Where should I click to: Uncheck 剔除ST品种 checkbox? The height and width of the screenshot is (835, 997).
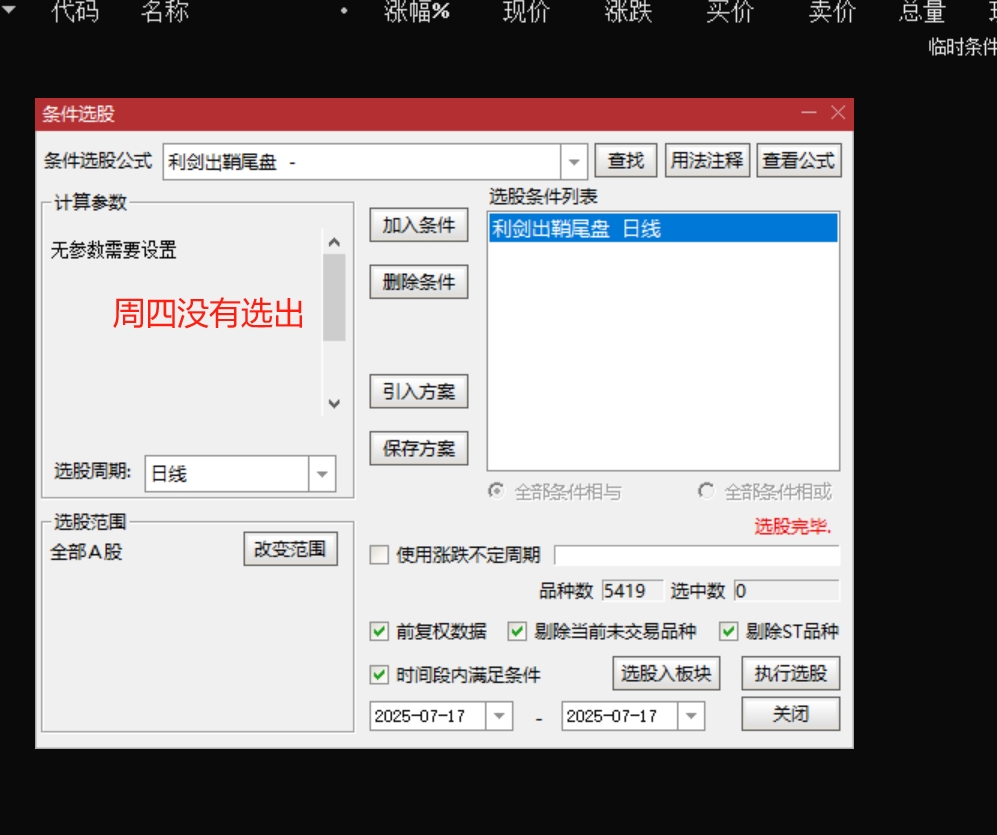729,631
